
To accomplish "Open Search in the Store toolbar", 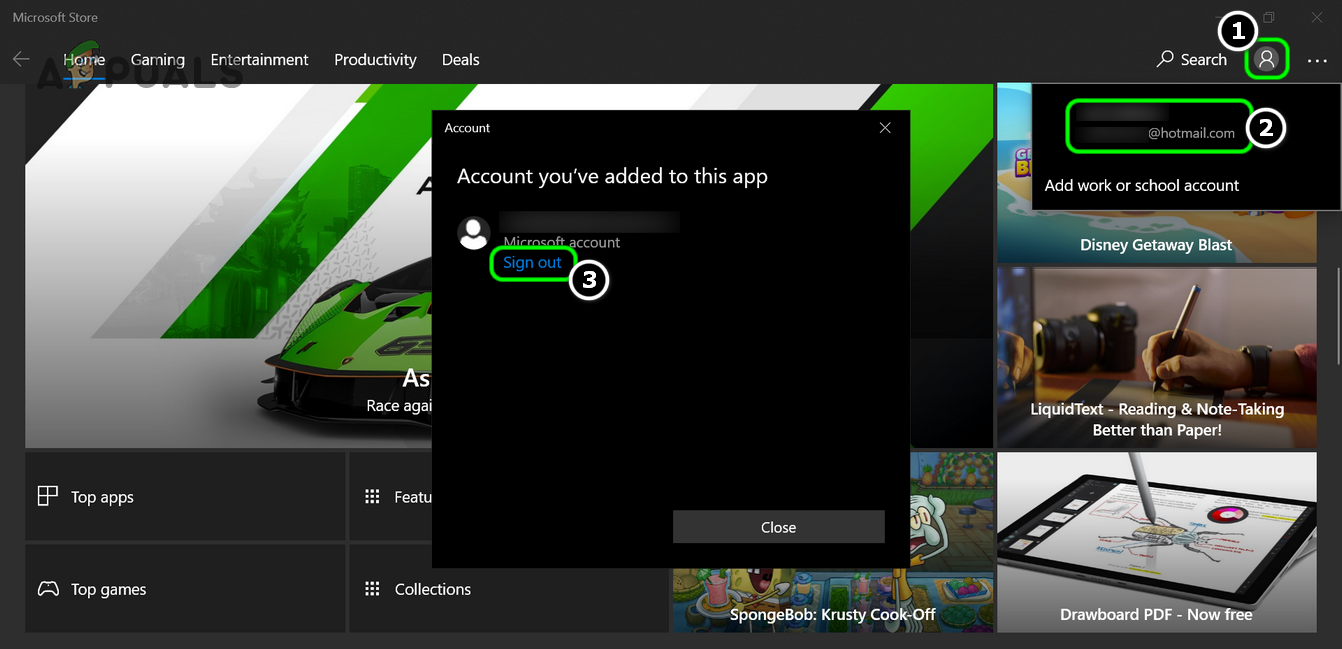I will pos(1191,60).
